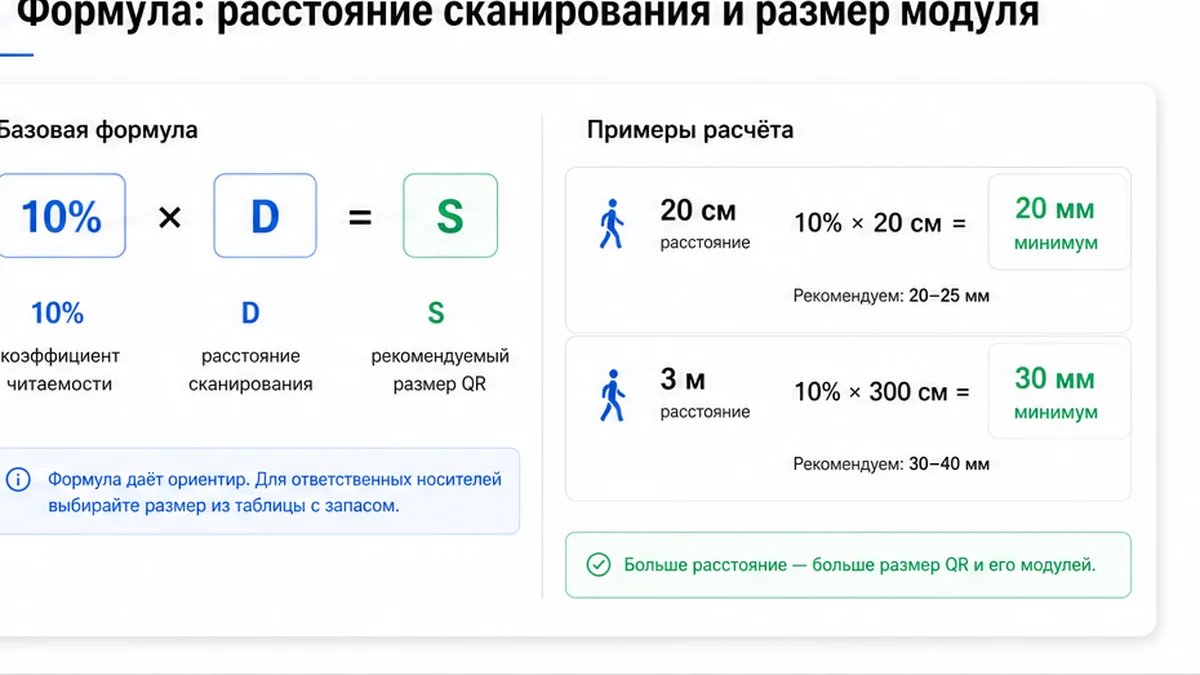The image size is (1200, 675).
Task: Click the "20 см" distance value
Action: click(698, 211)
